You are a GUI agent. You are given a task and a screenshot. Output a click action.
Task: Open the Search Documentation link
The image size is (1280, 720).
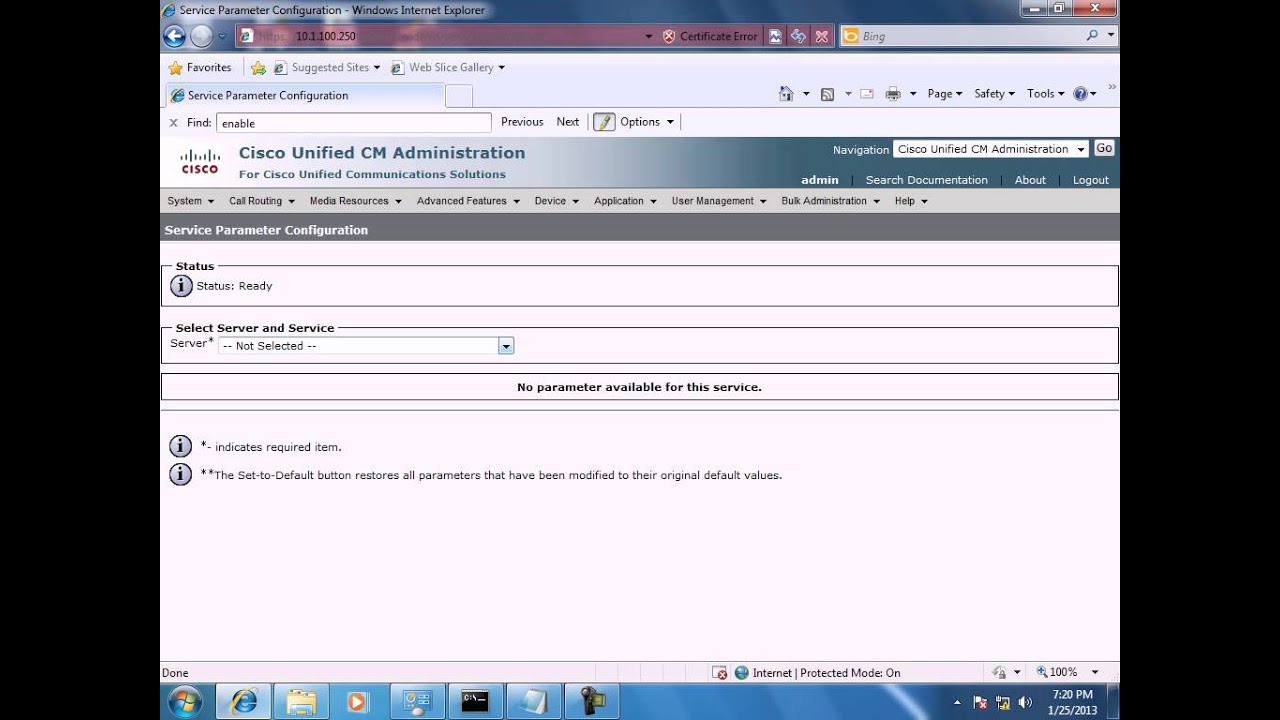(926, 180)
